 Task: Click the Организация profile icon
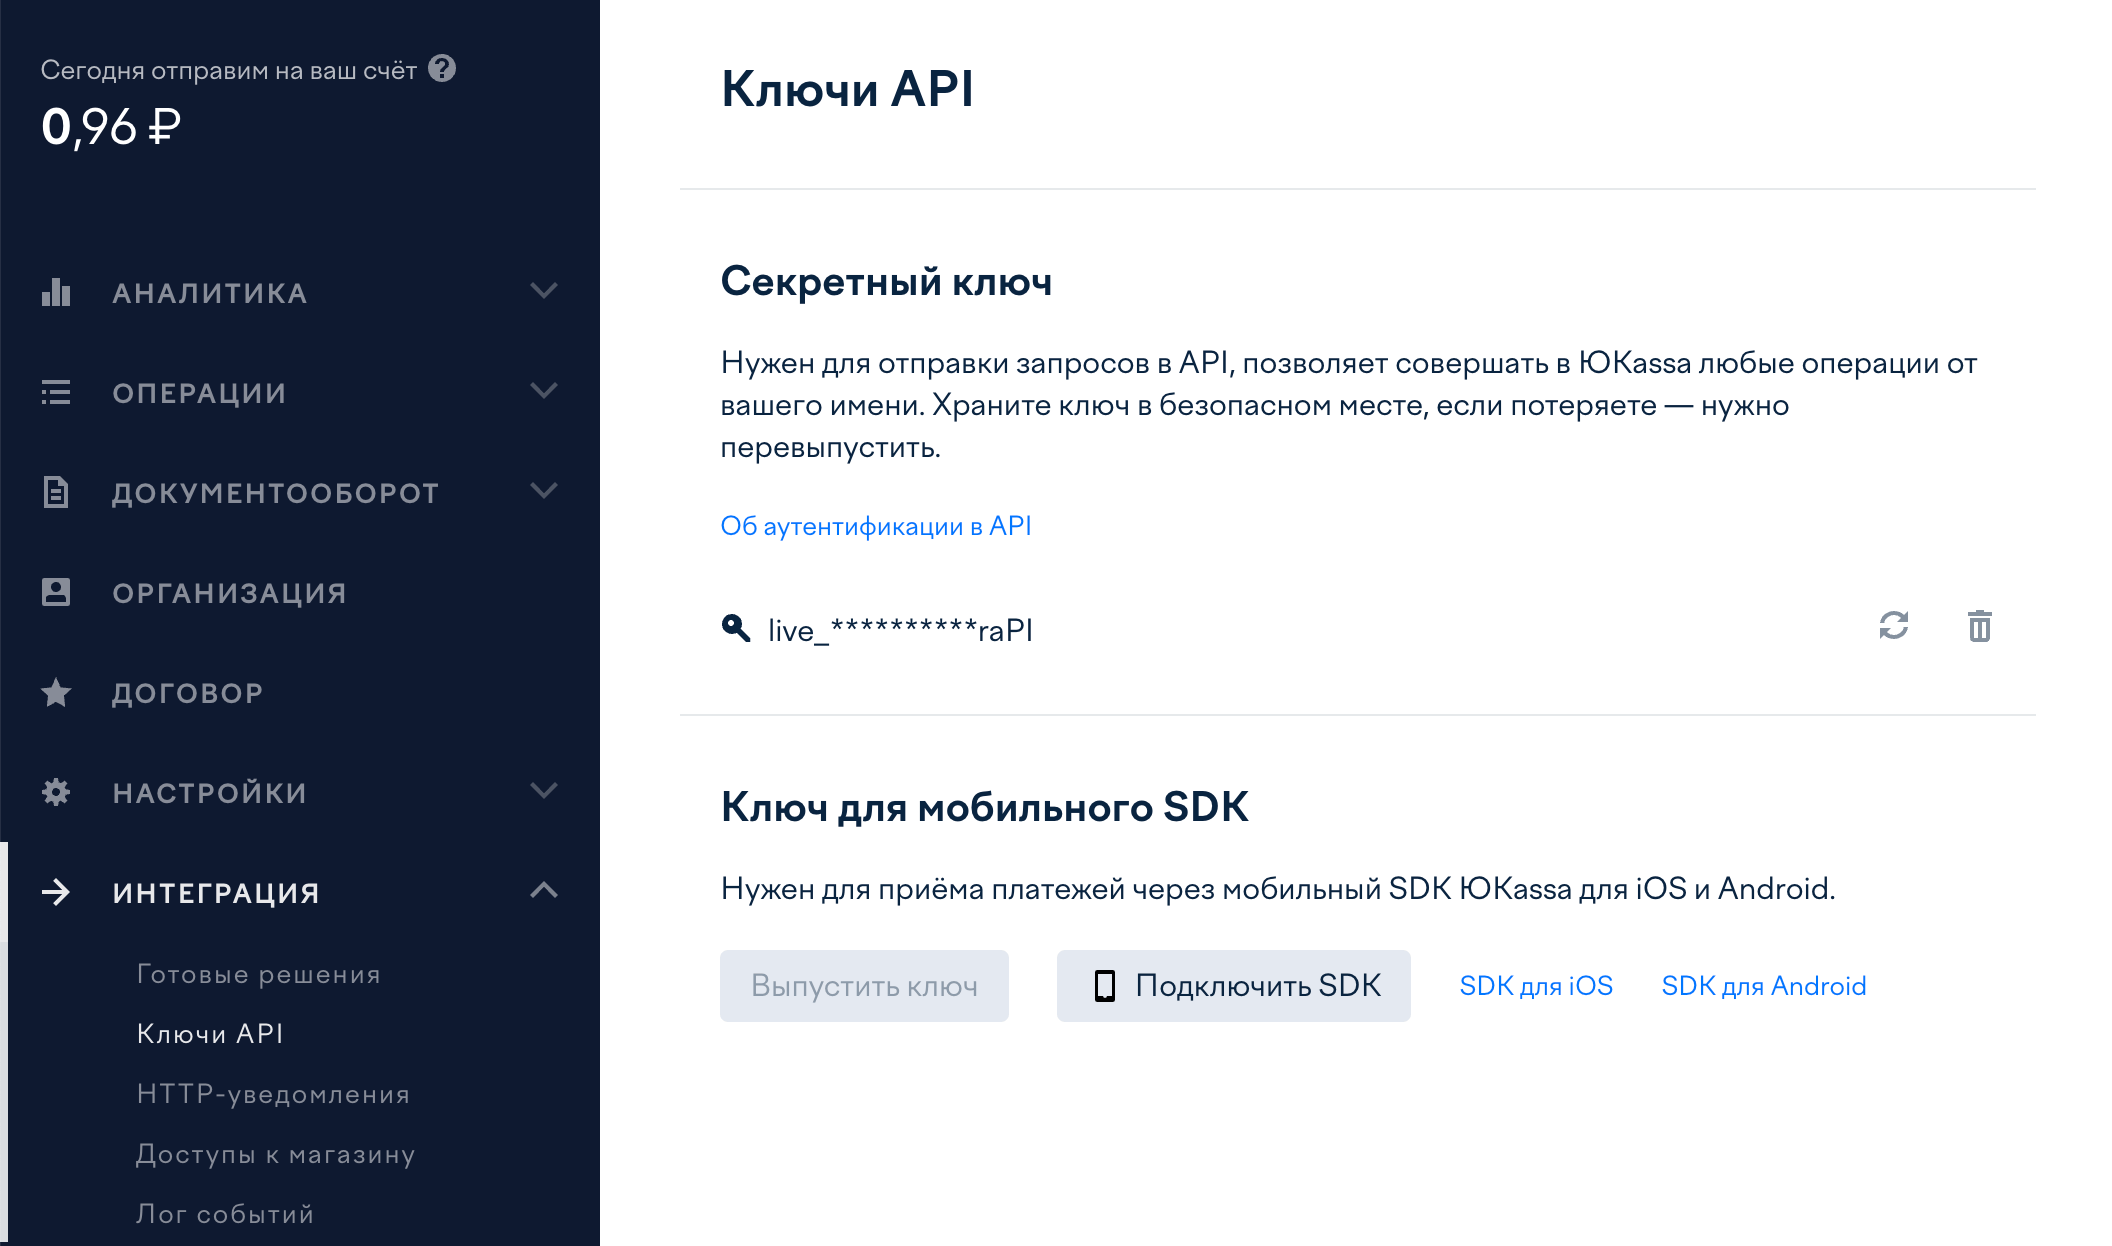[x=57, y=591]
